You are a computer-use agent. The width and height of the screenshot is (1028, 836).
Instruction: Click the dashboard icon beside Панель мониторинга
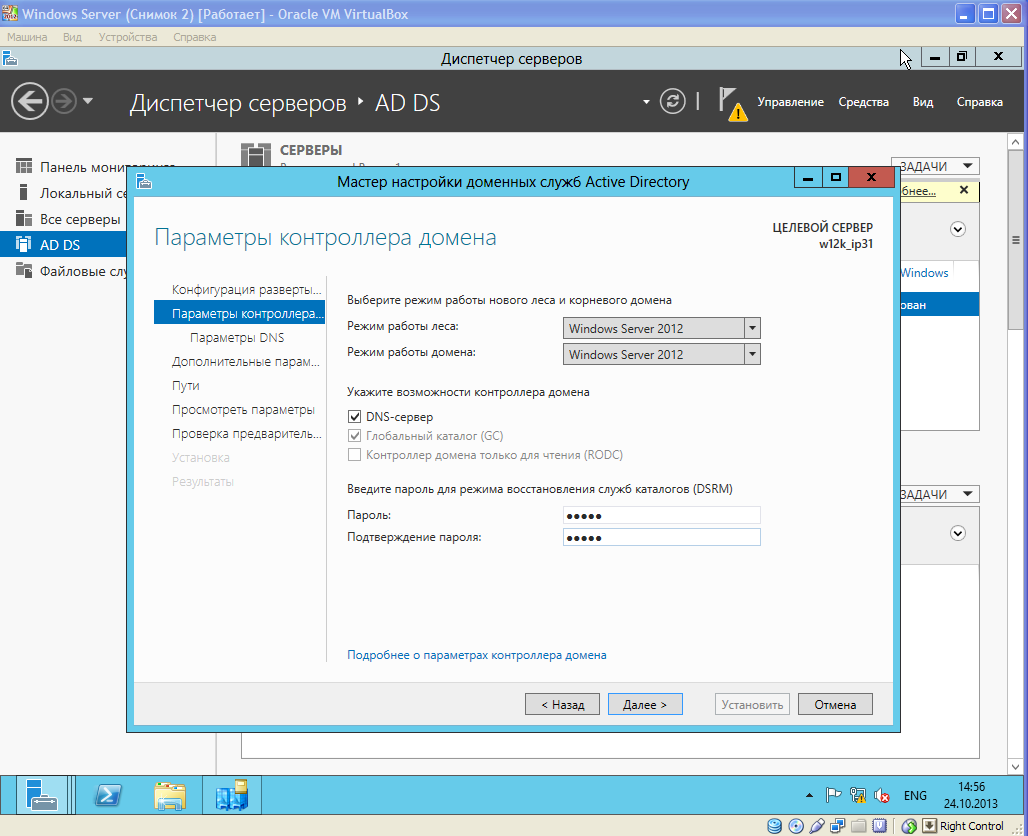click(24, 166)
